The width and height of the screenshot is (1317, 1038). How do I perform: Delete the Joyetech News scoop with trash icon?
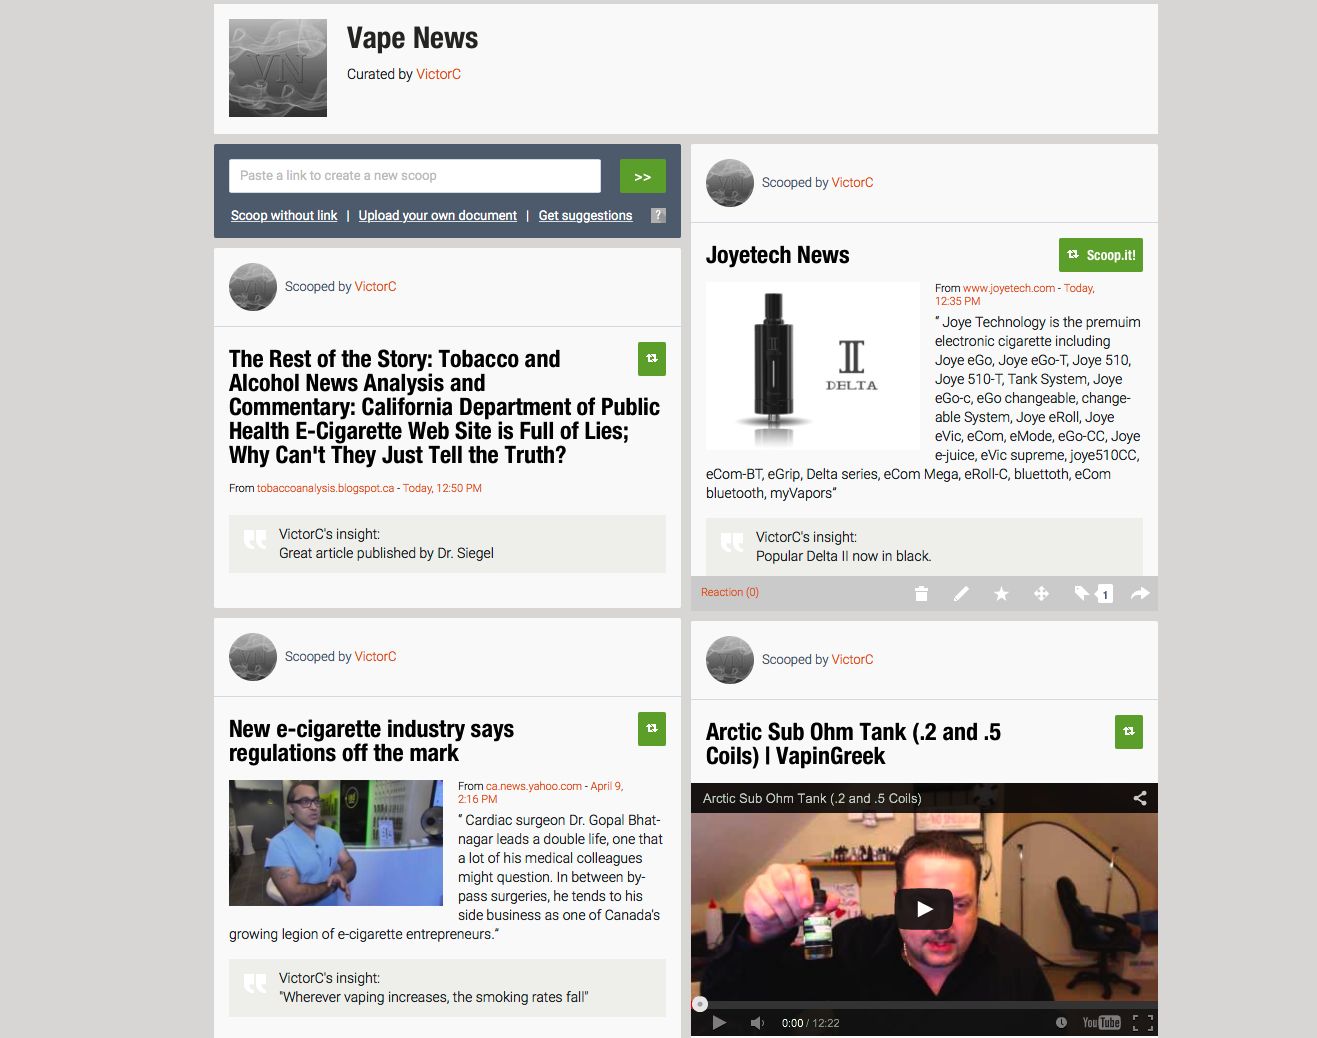pyautogui.click(x=921, y=594)
